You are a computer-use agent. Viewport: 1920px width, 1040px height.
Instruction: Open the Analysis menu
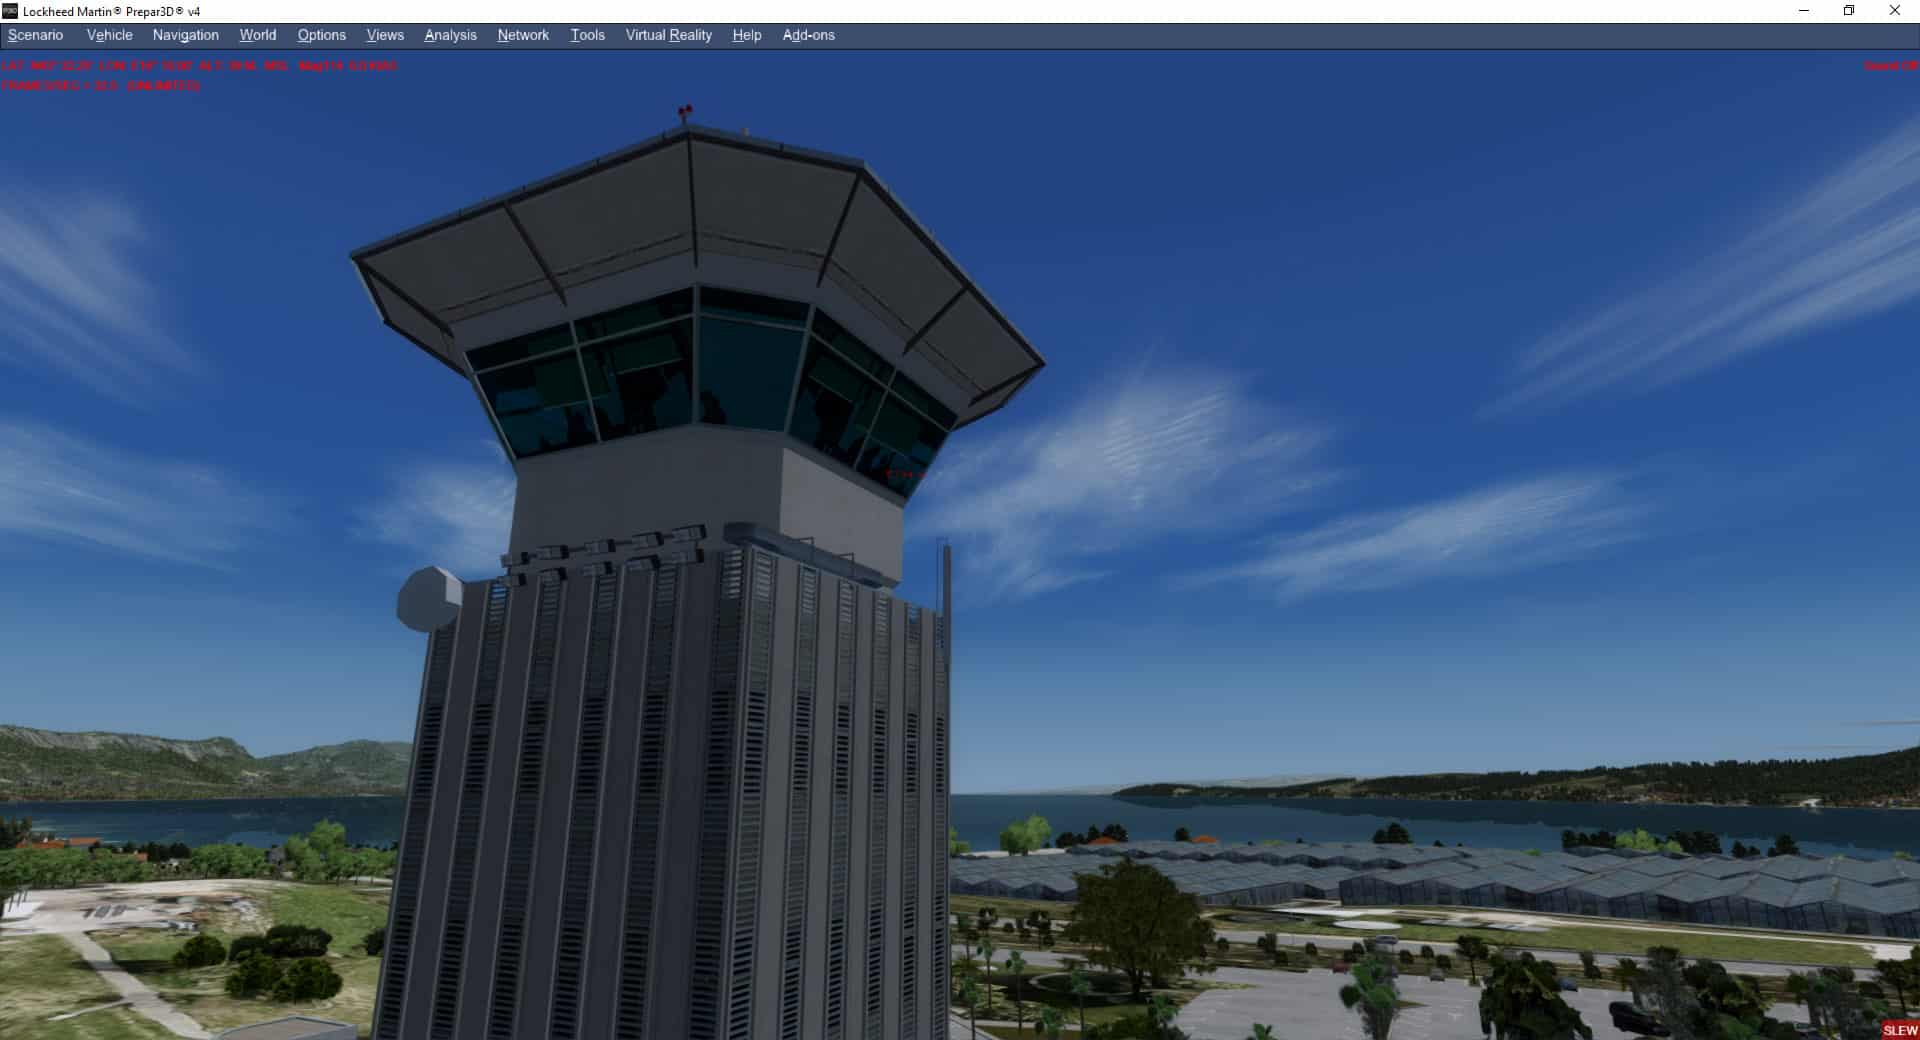coord(450,35)
